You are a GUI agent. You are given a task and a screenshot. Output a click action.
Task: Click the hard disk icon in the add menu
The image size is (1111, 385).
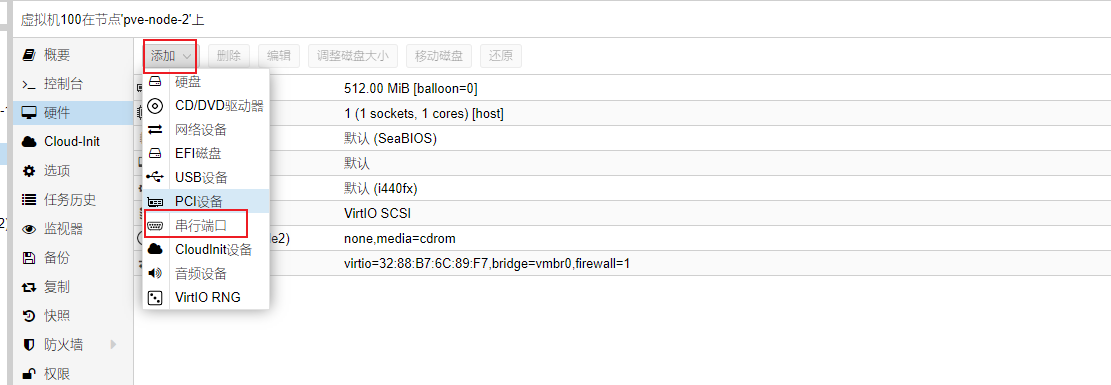coord(154,82)
